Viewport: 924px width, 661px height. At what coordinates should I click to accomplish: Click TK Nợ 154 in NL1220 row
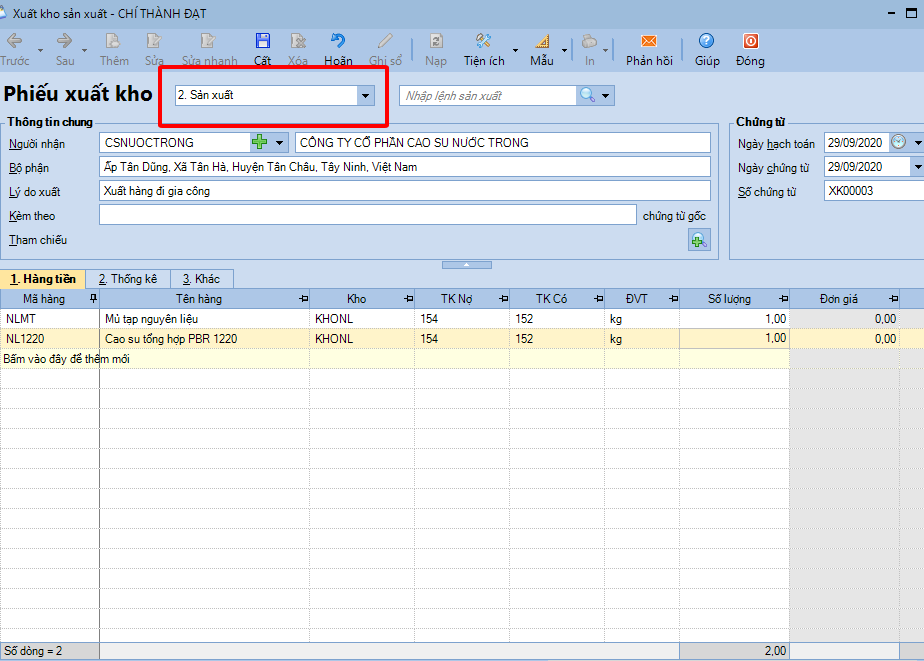click(x=462, y=339)
